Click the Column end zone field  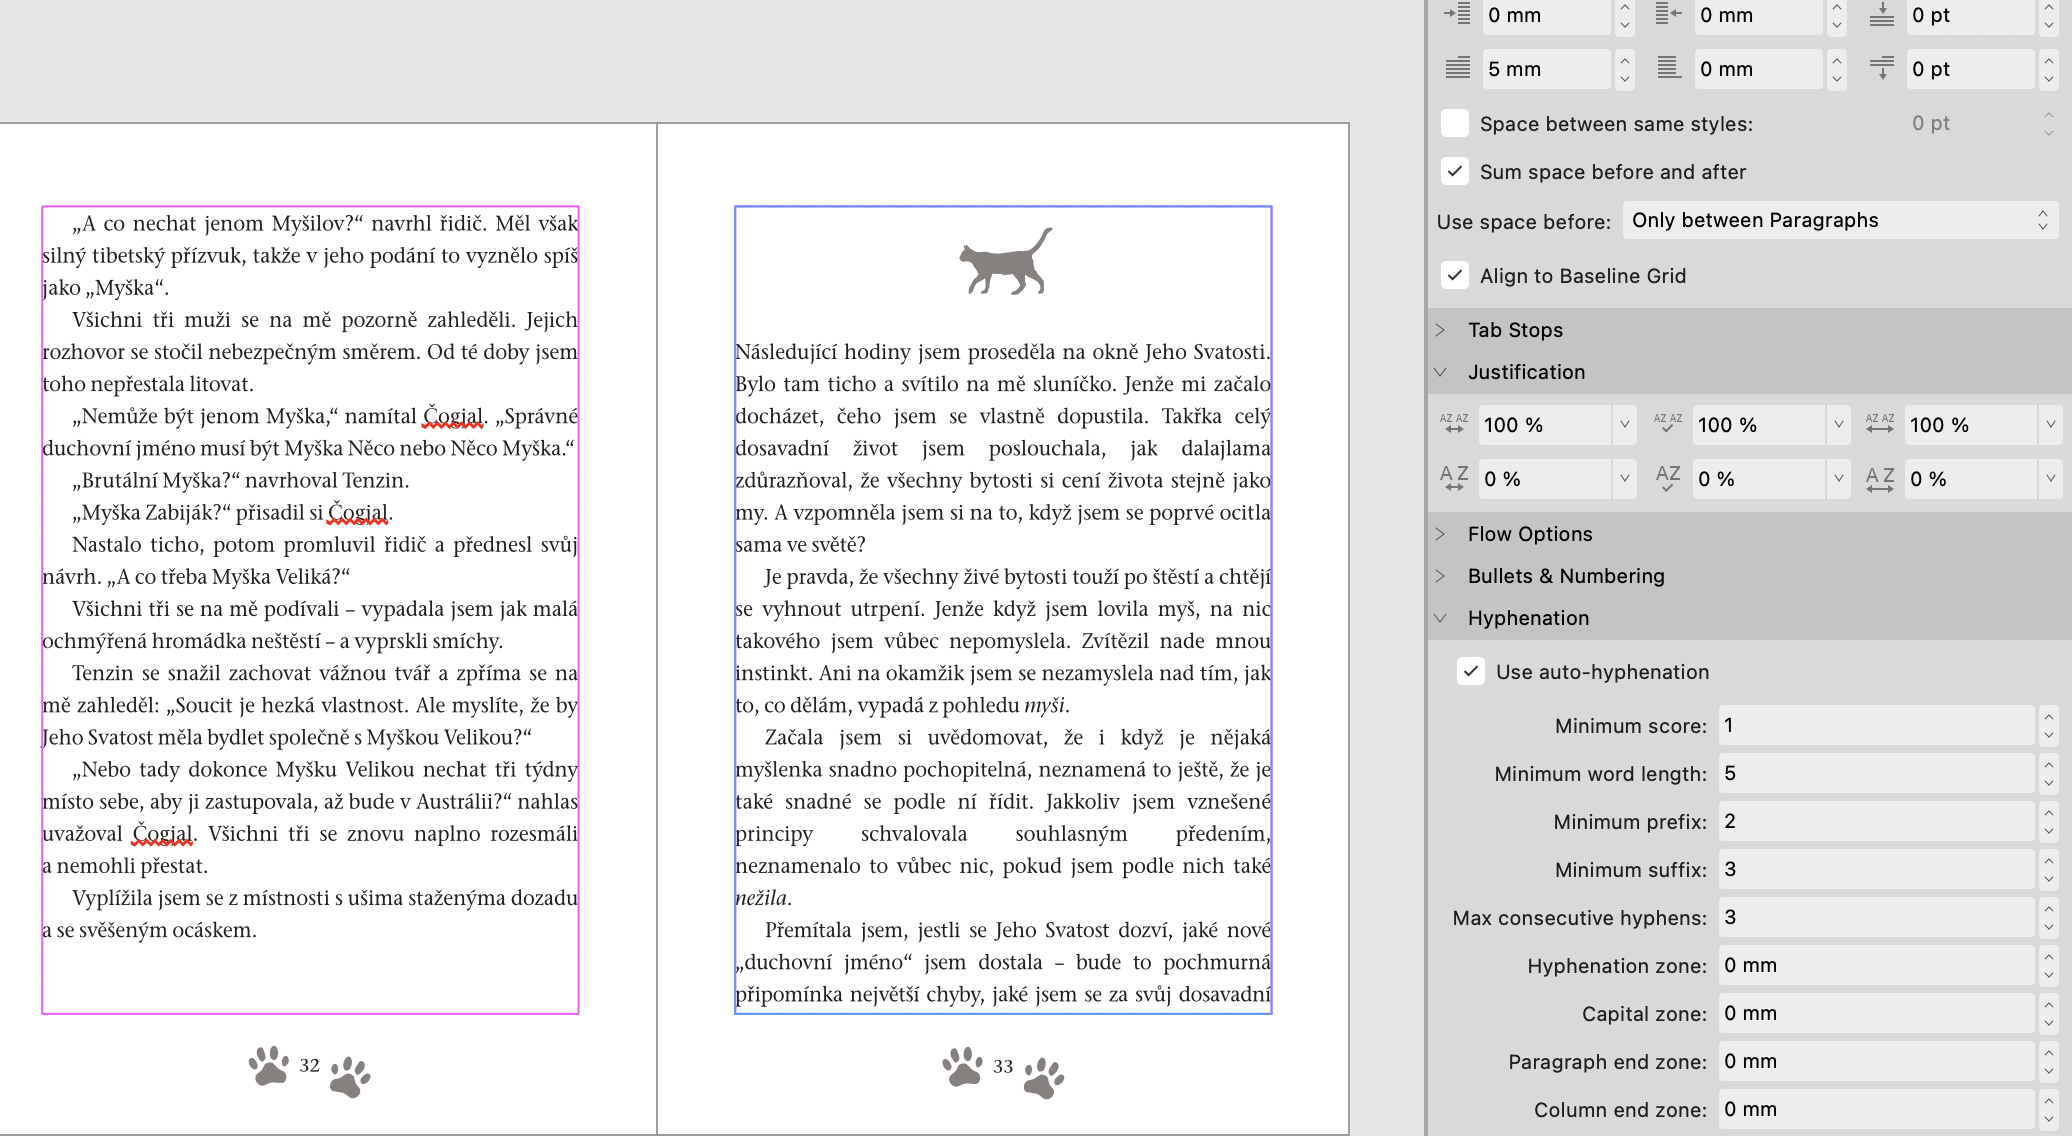point(1876,1109)
